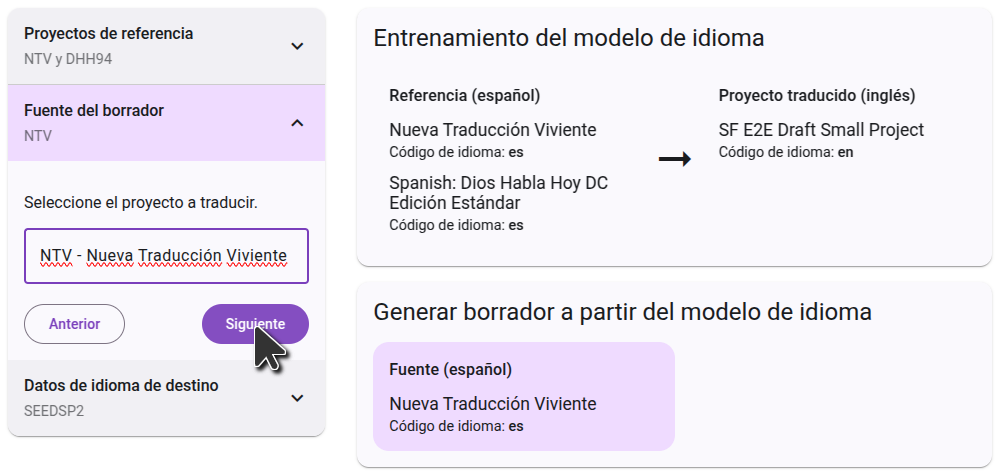Image resolution: width=1000 pixels, height=475 pixels.
Task: Expand the Proyectos de referencia chevron
Action: click(x=296, y=46)
